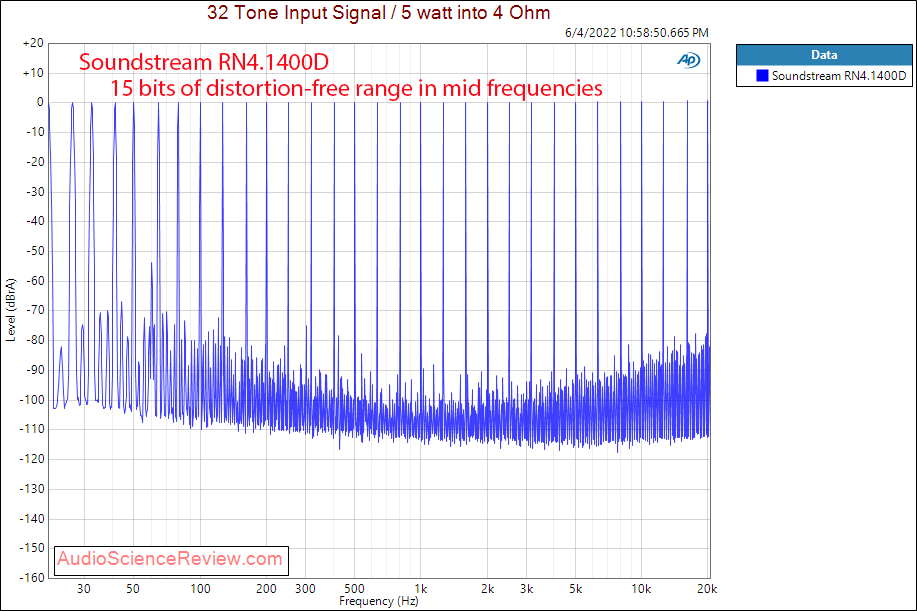
Task: Click the AP logo icon in the graph
Action: coord(688,60)
